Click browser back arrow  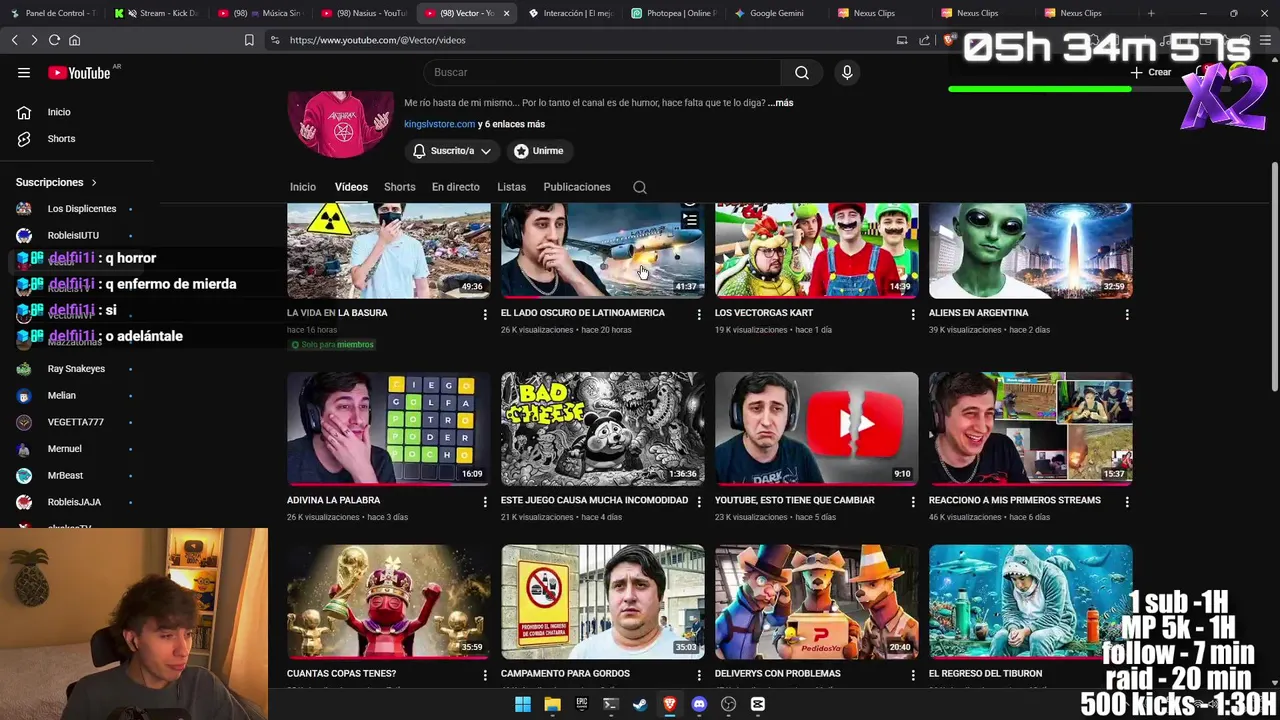tap(14, 40)
